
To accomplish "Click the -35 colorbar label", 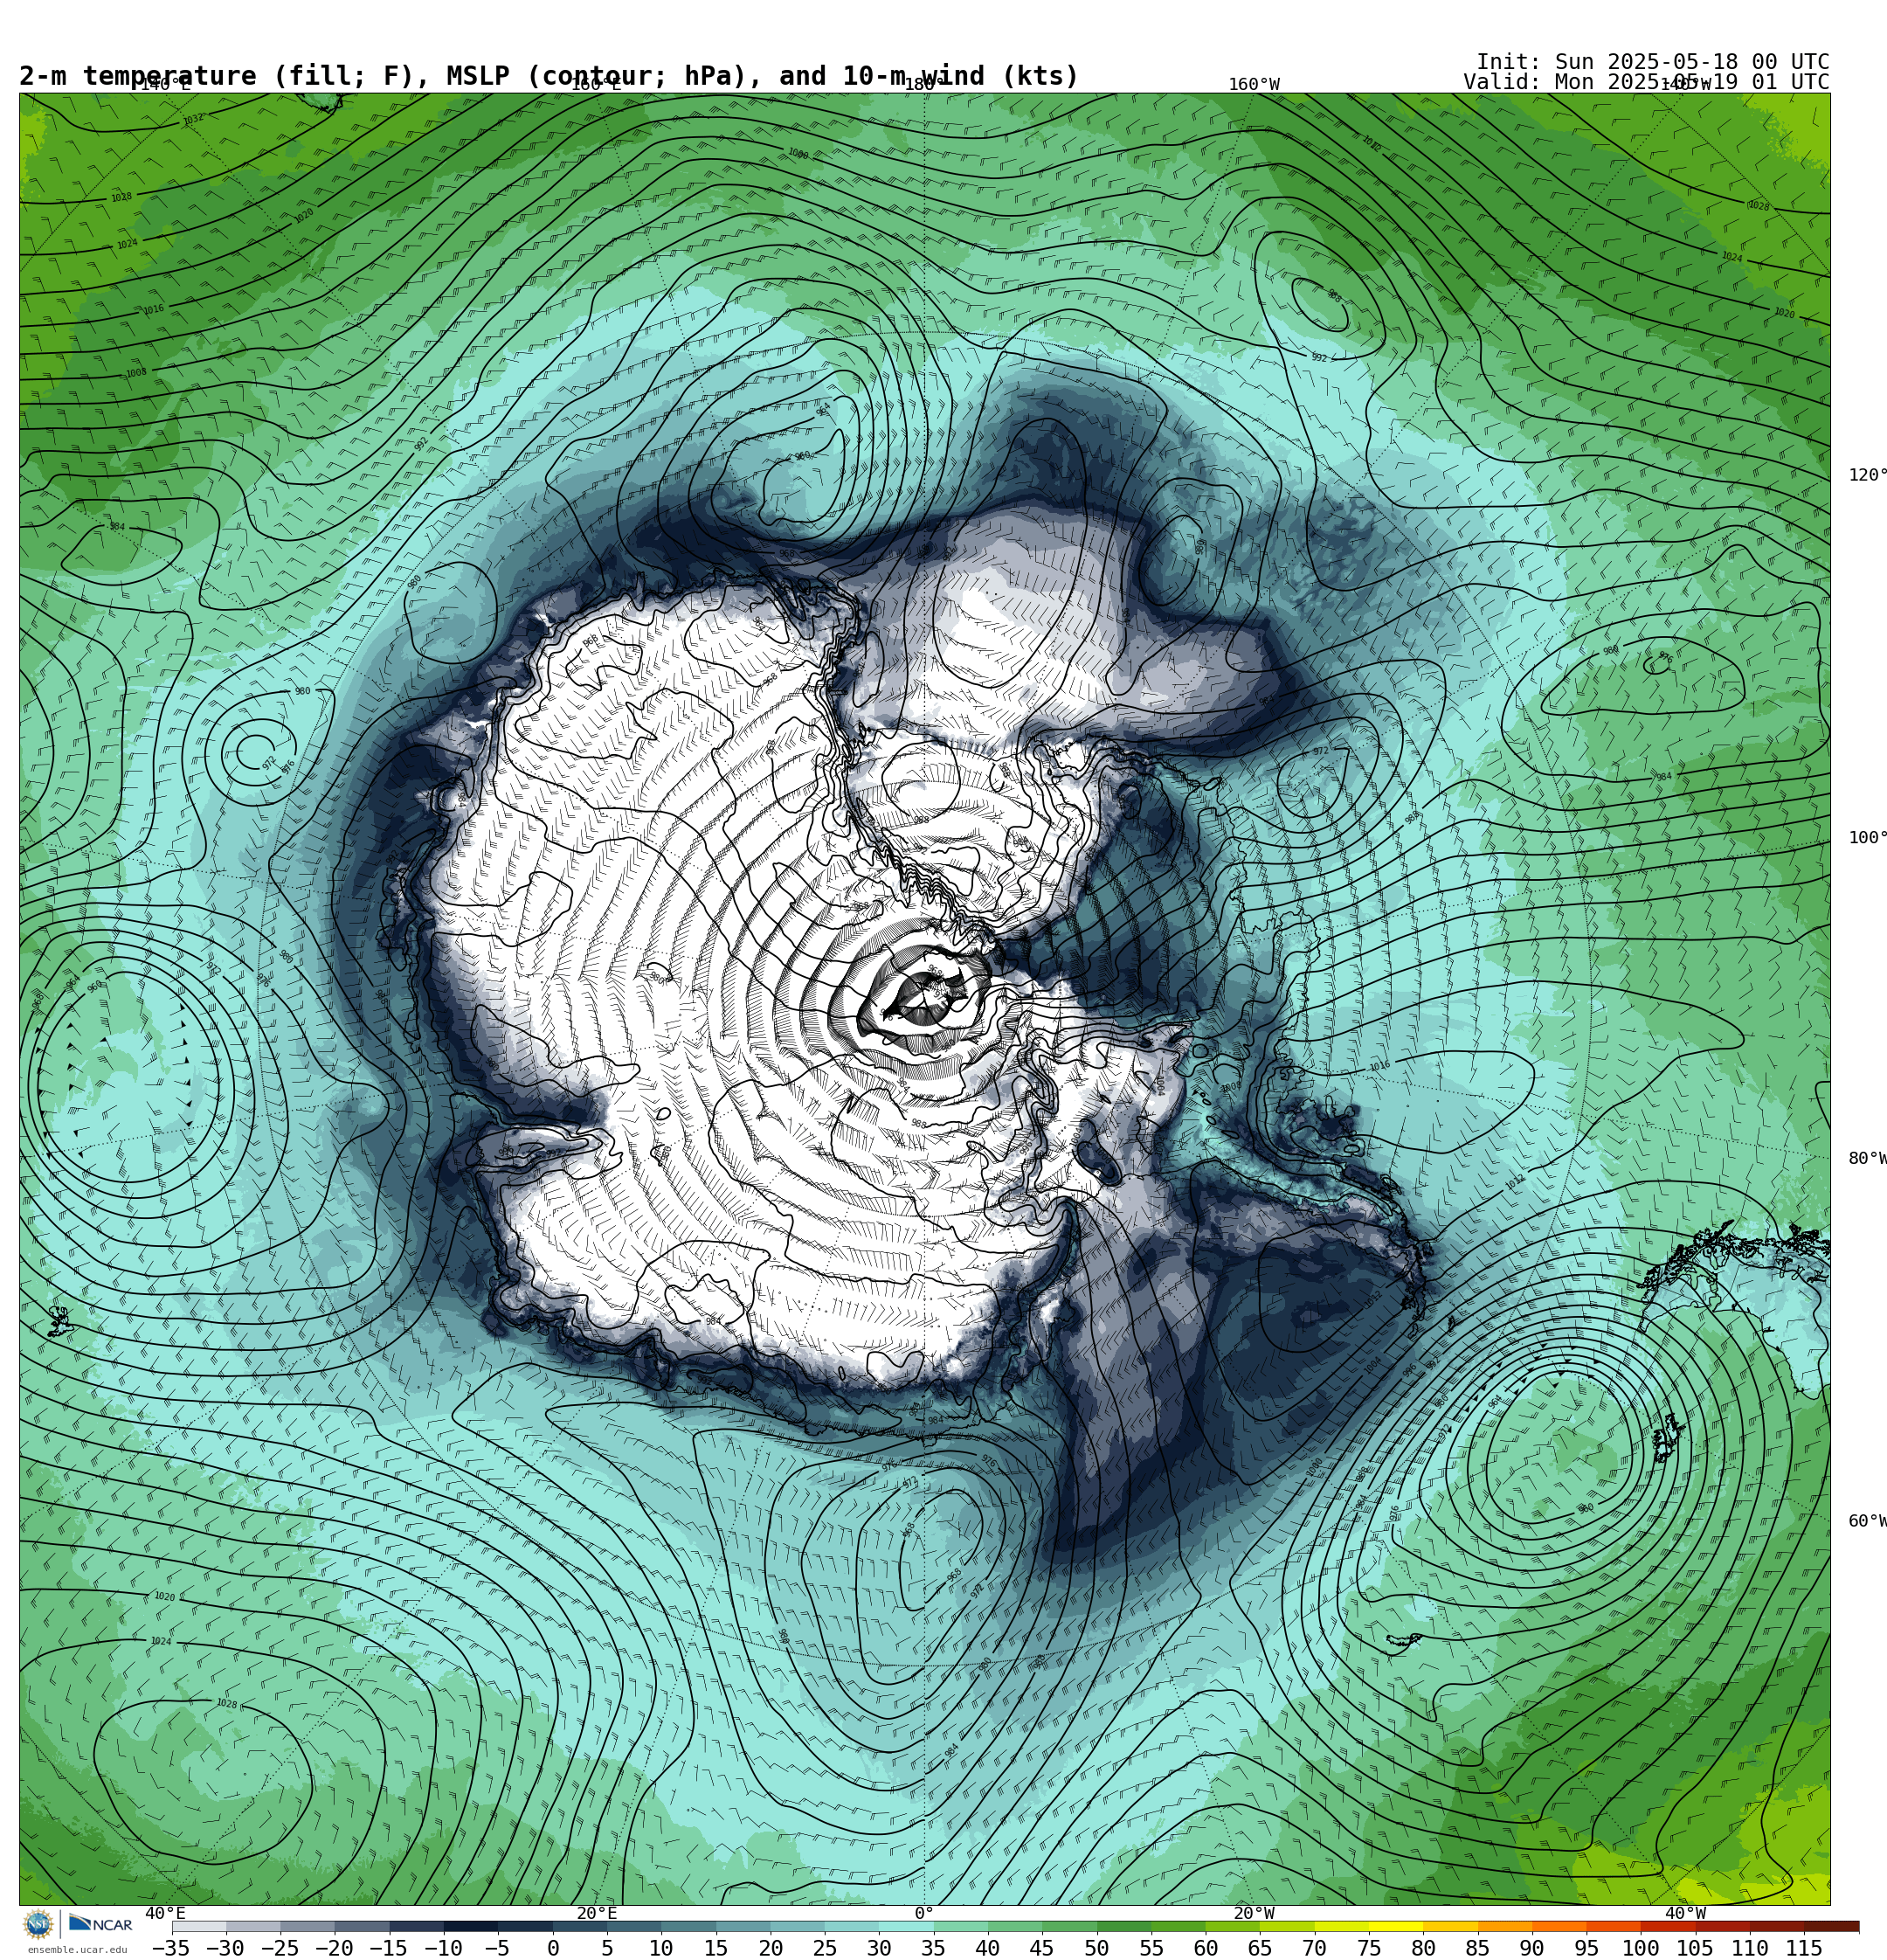I will pos(171,1948).
